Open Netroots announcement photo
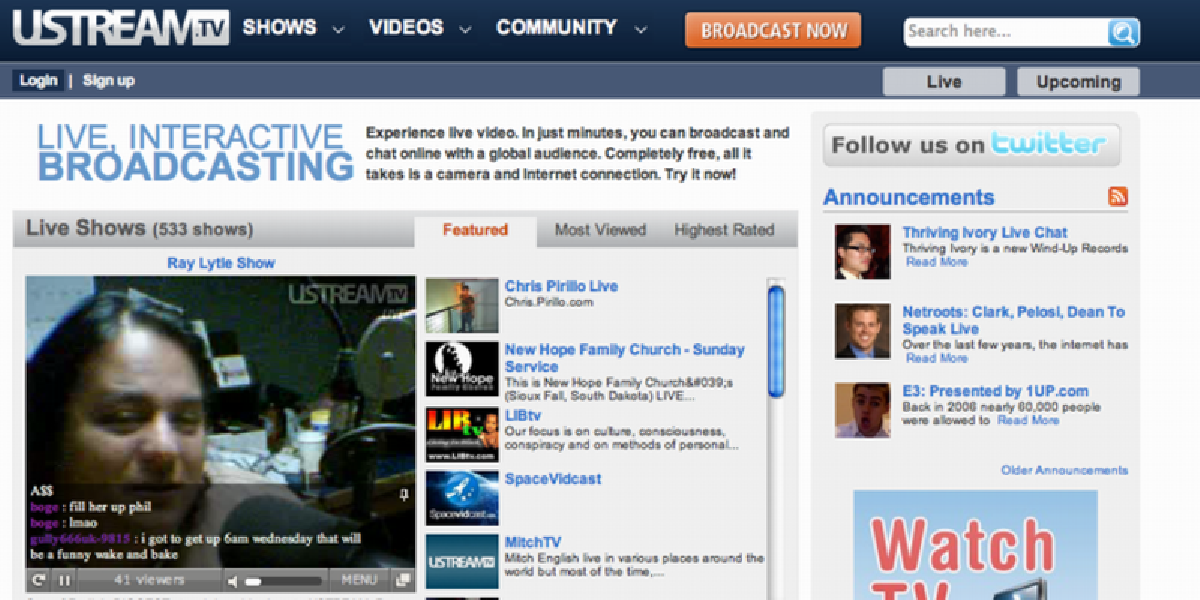Viewport: 1200px width, 600px height. [862, 331]
